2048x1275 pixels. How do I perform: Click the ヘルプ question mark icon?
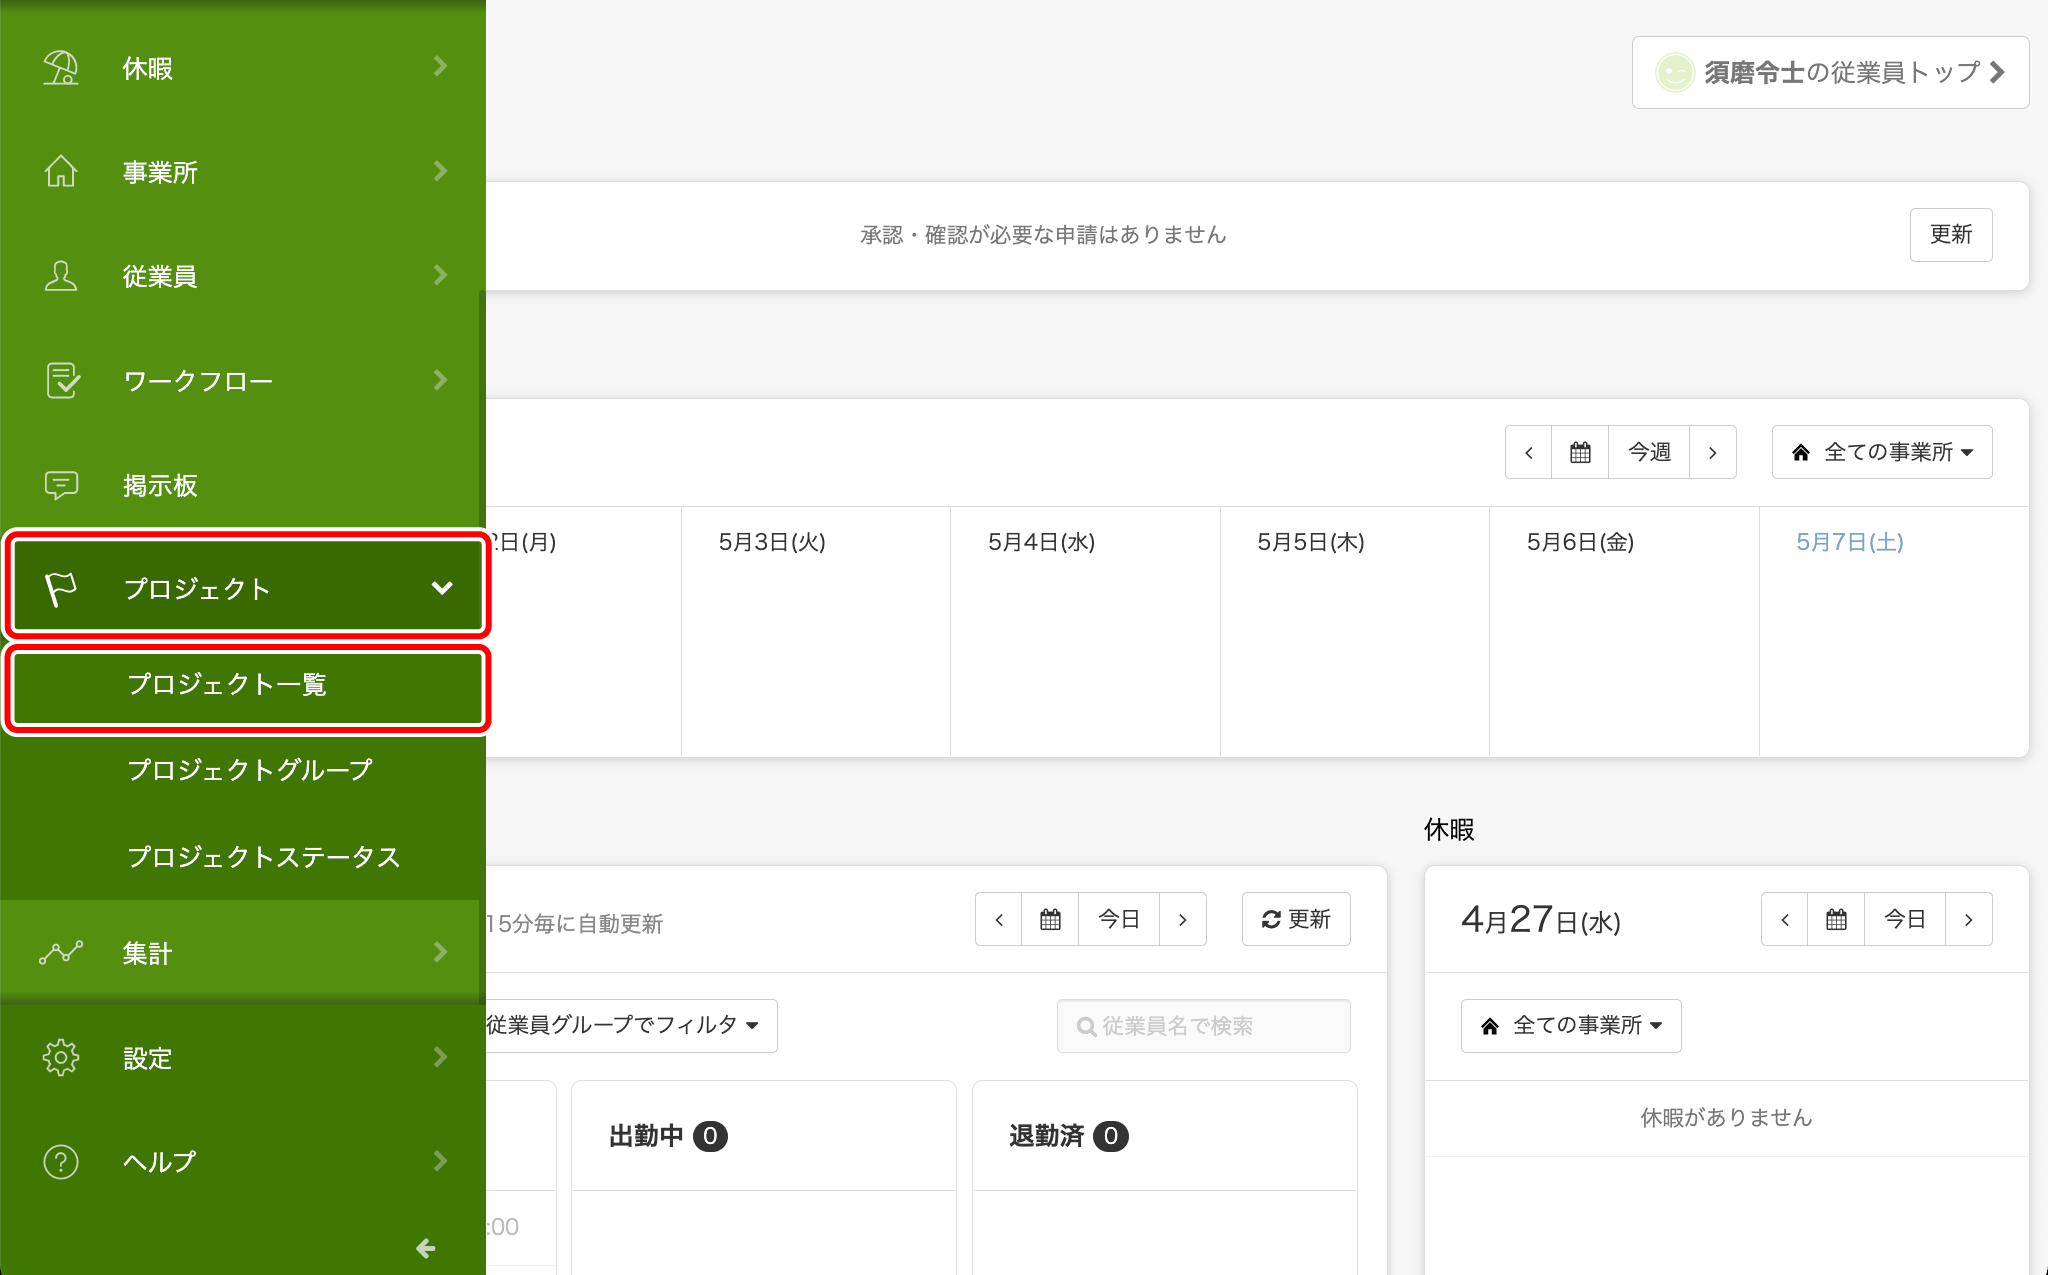click(61, 1161)
